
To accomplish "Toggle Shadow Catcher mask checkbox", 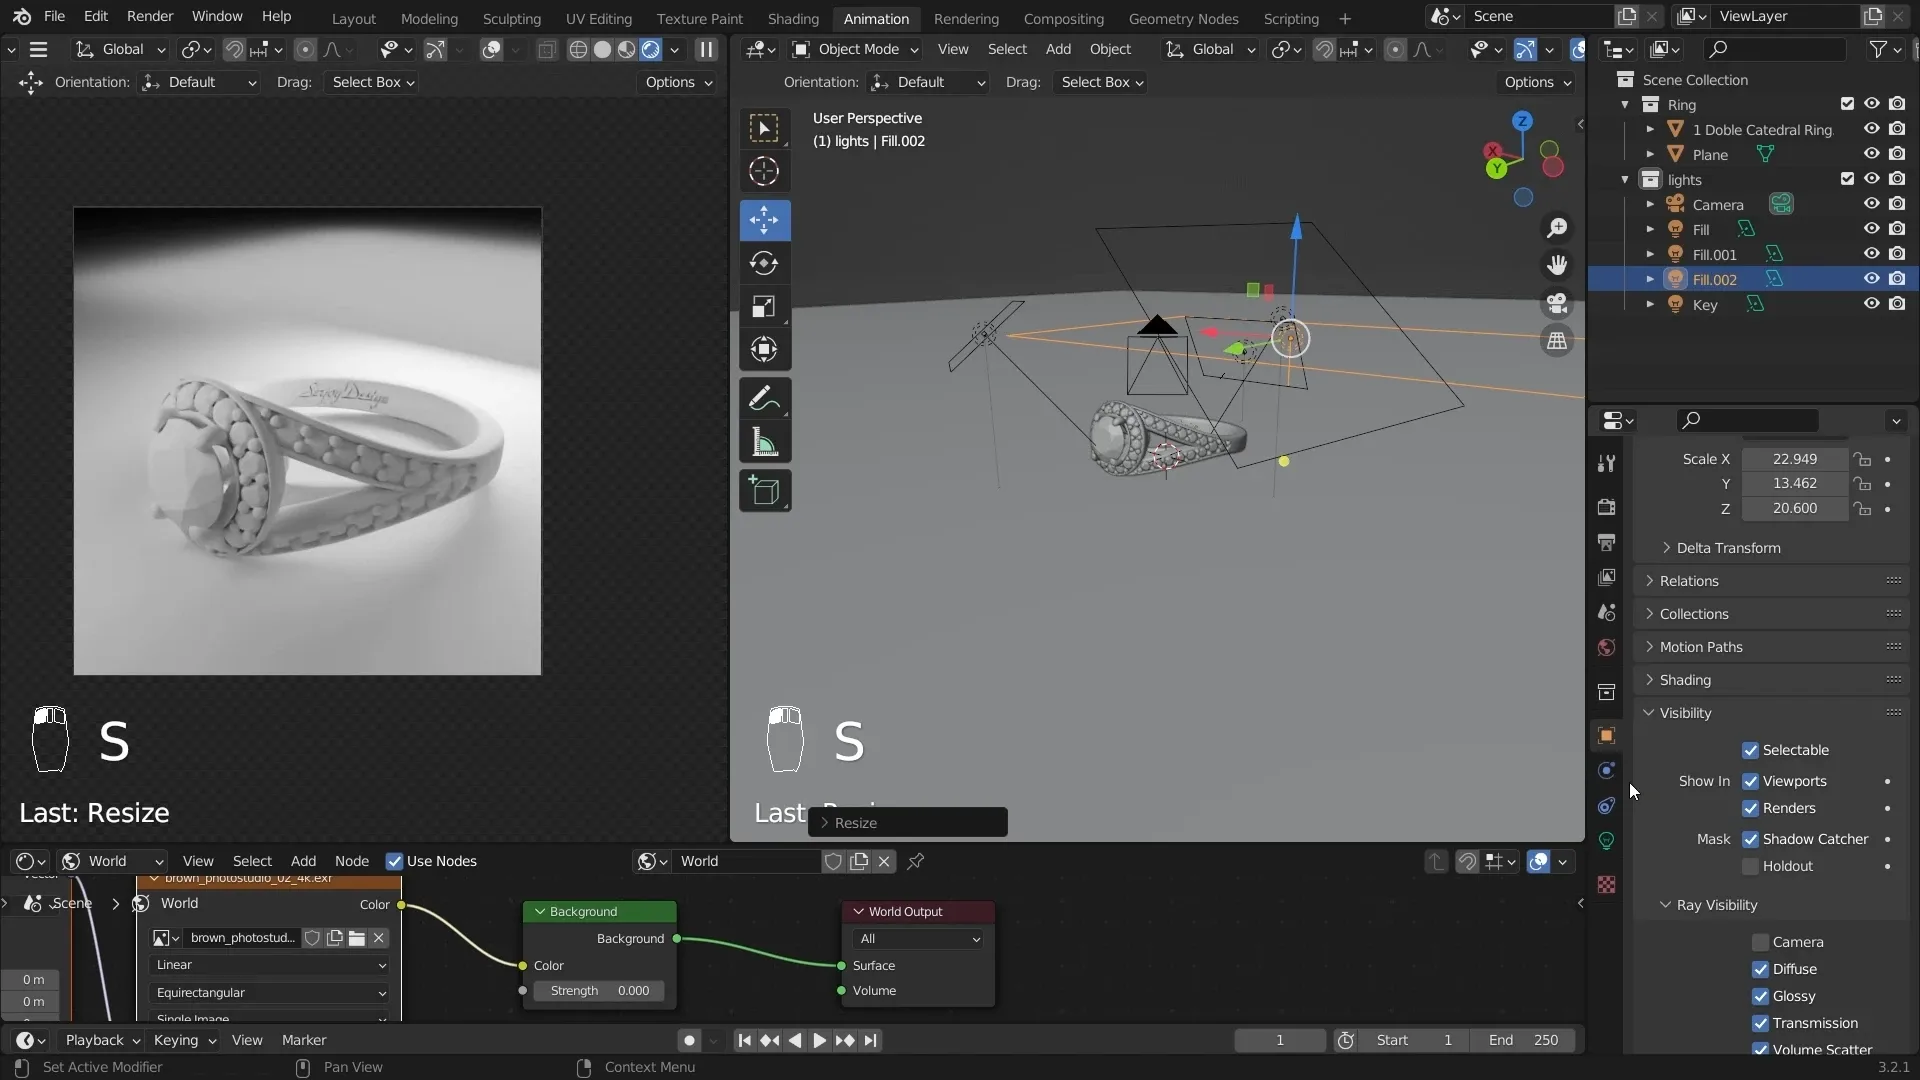I will pyautogui.click(x=1750, y=839).
